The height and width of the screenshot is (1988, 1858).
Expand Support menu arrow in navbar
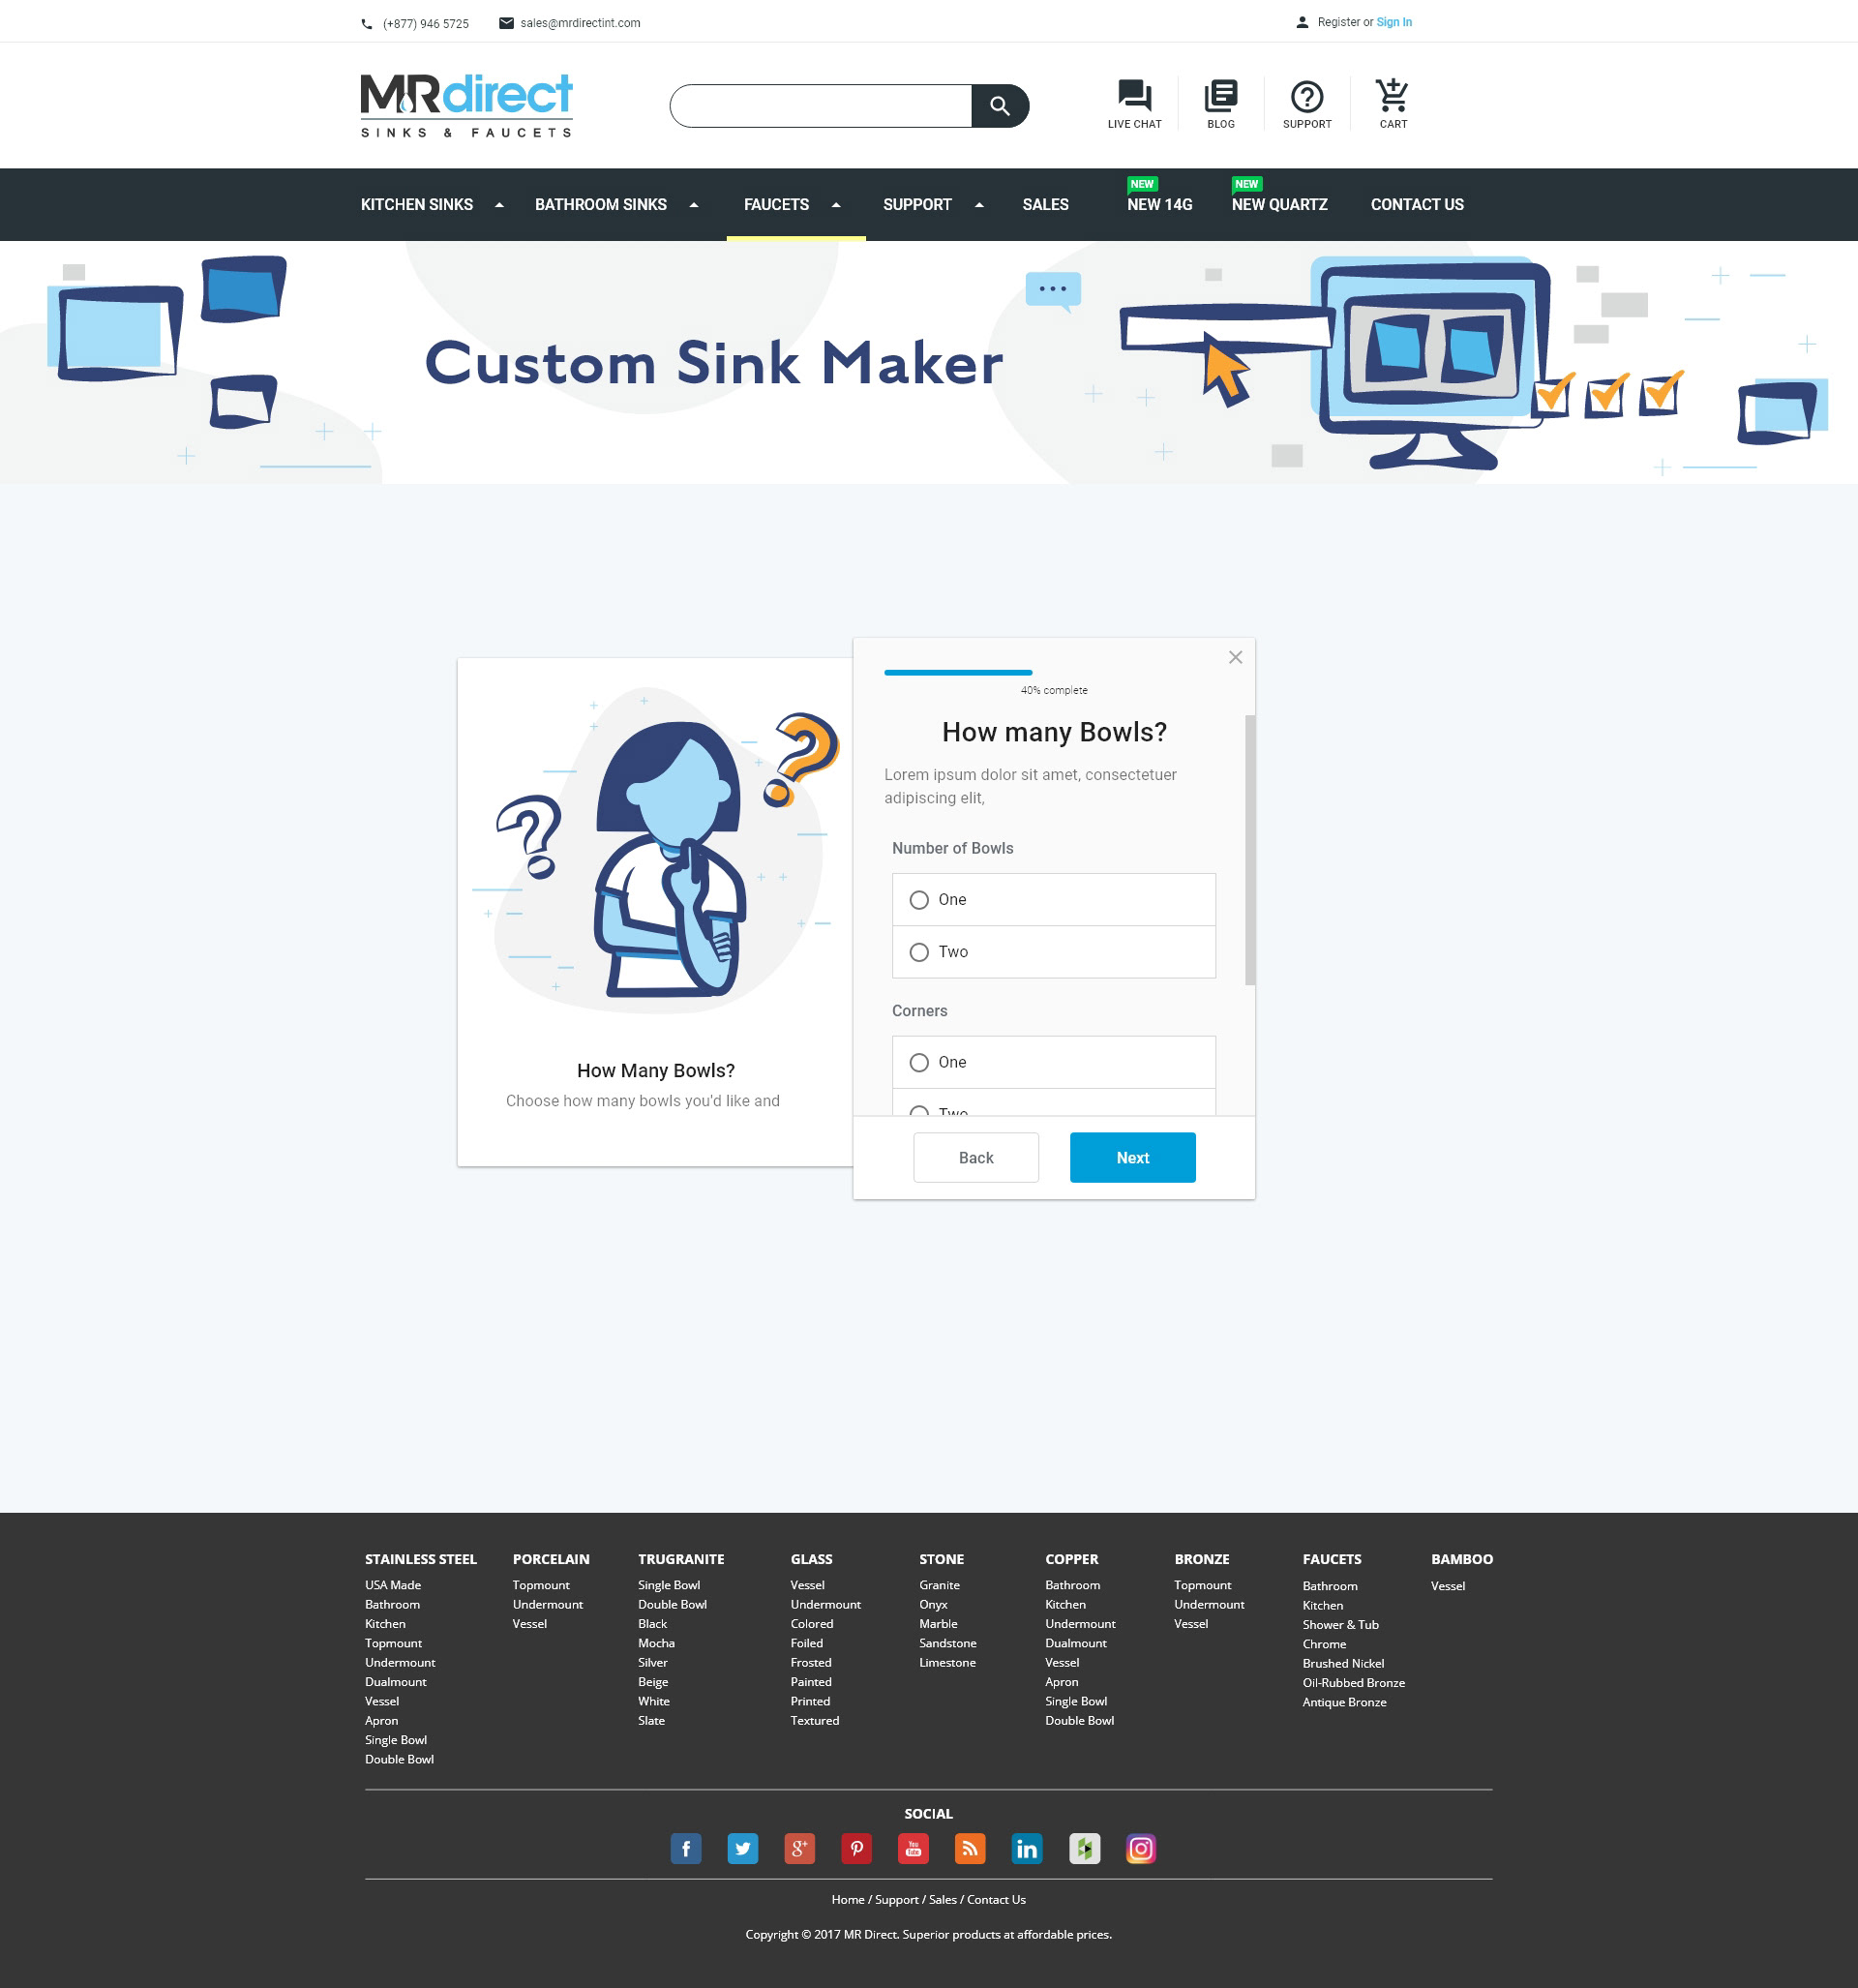[979, 205]
